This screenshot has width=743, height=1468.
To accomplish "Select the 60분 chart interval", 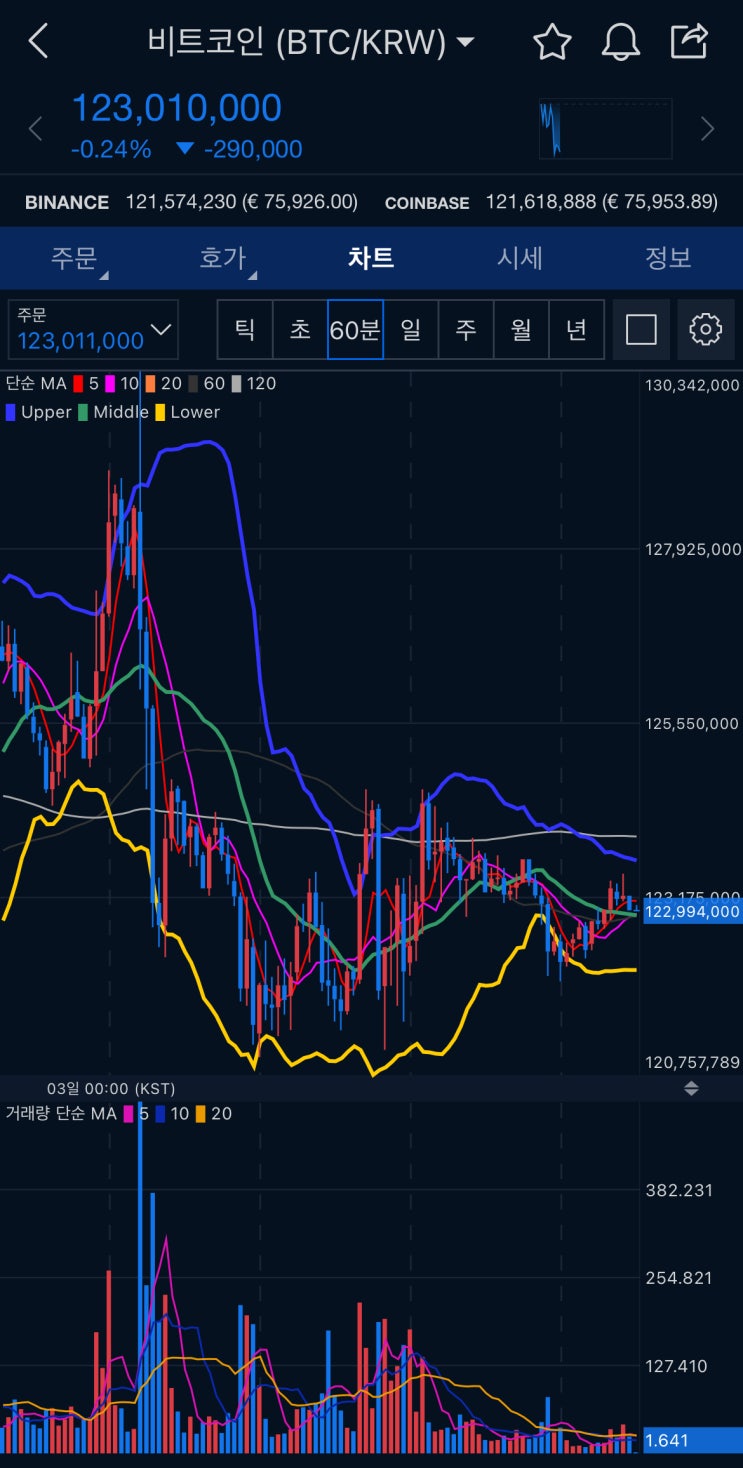I will click(355, 329).
